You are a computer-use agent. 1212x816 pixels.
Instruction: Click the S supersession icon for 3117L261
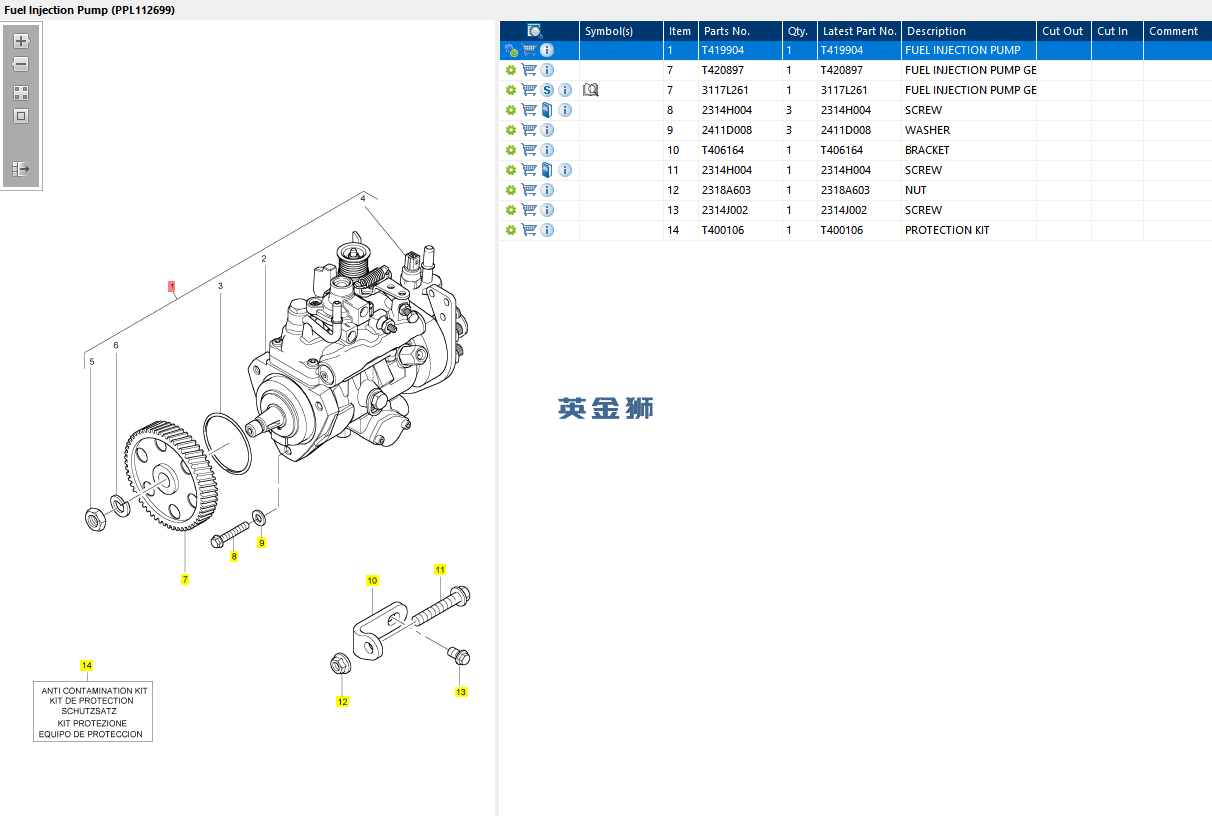[547, 90]
